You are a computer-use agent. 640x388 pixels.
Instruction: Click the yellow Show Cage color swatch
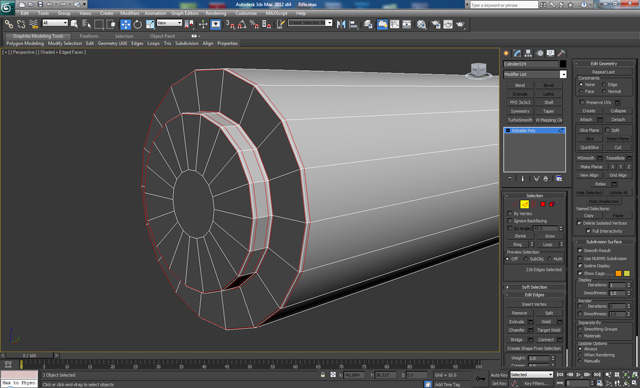tap(627, 273)
